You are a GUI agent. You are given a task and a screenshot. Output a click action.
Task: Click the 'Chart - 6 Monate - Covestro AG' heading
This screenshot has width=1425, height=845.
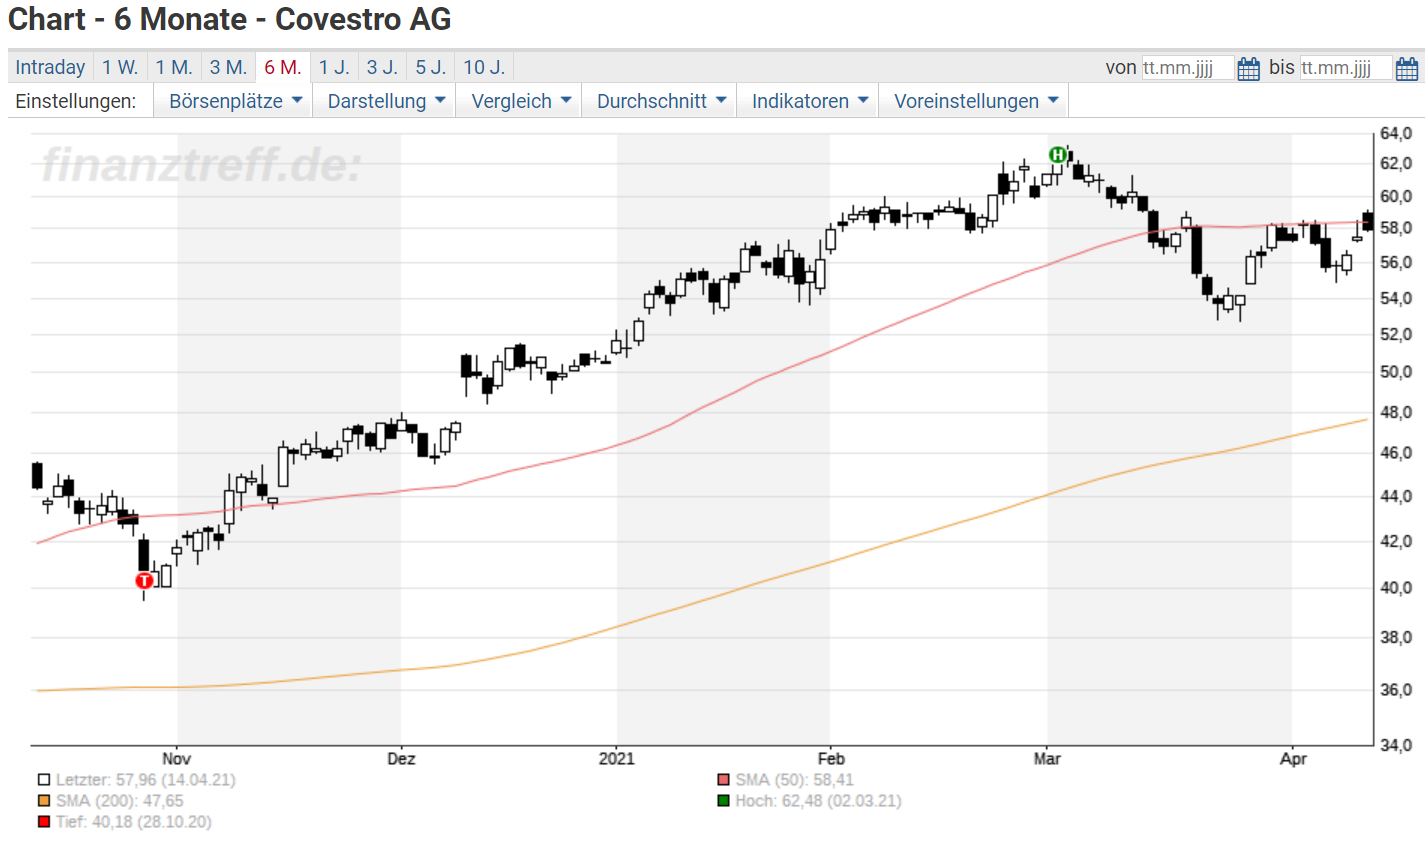[230, 19]
